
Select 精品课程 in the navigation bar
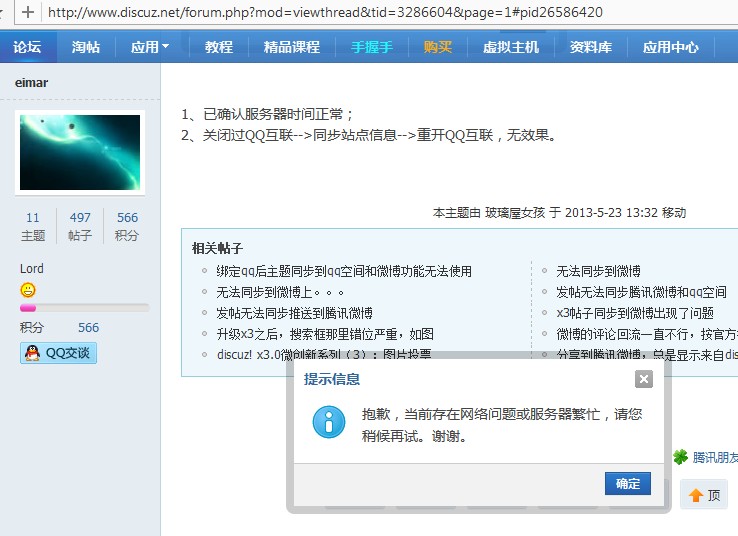click(292, 47)
